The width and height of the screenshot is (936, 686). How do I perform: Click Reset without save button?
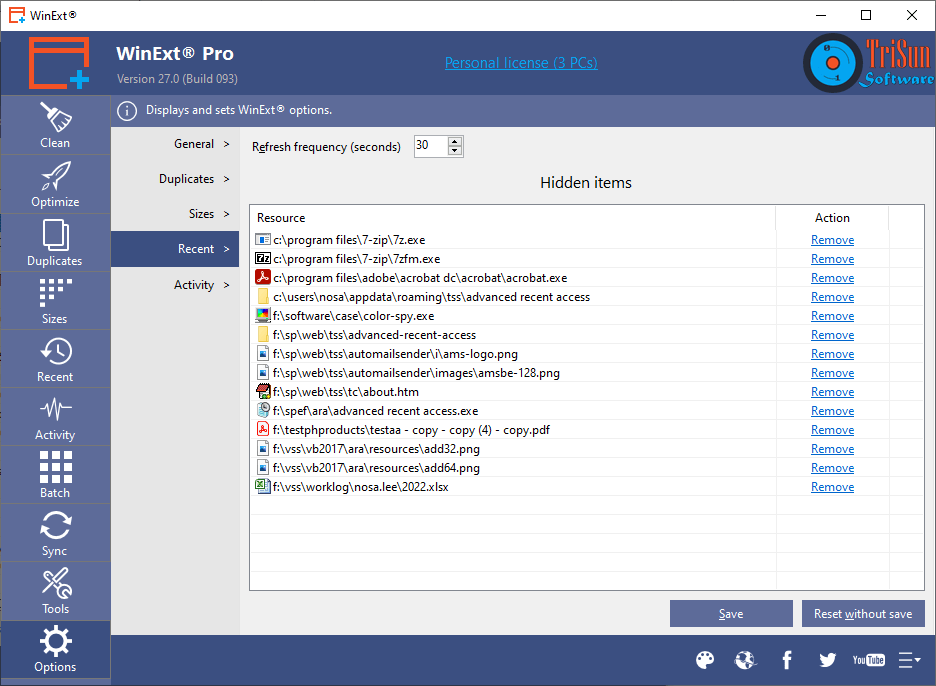click(x=863, y=614)
